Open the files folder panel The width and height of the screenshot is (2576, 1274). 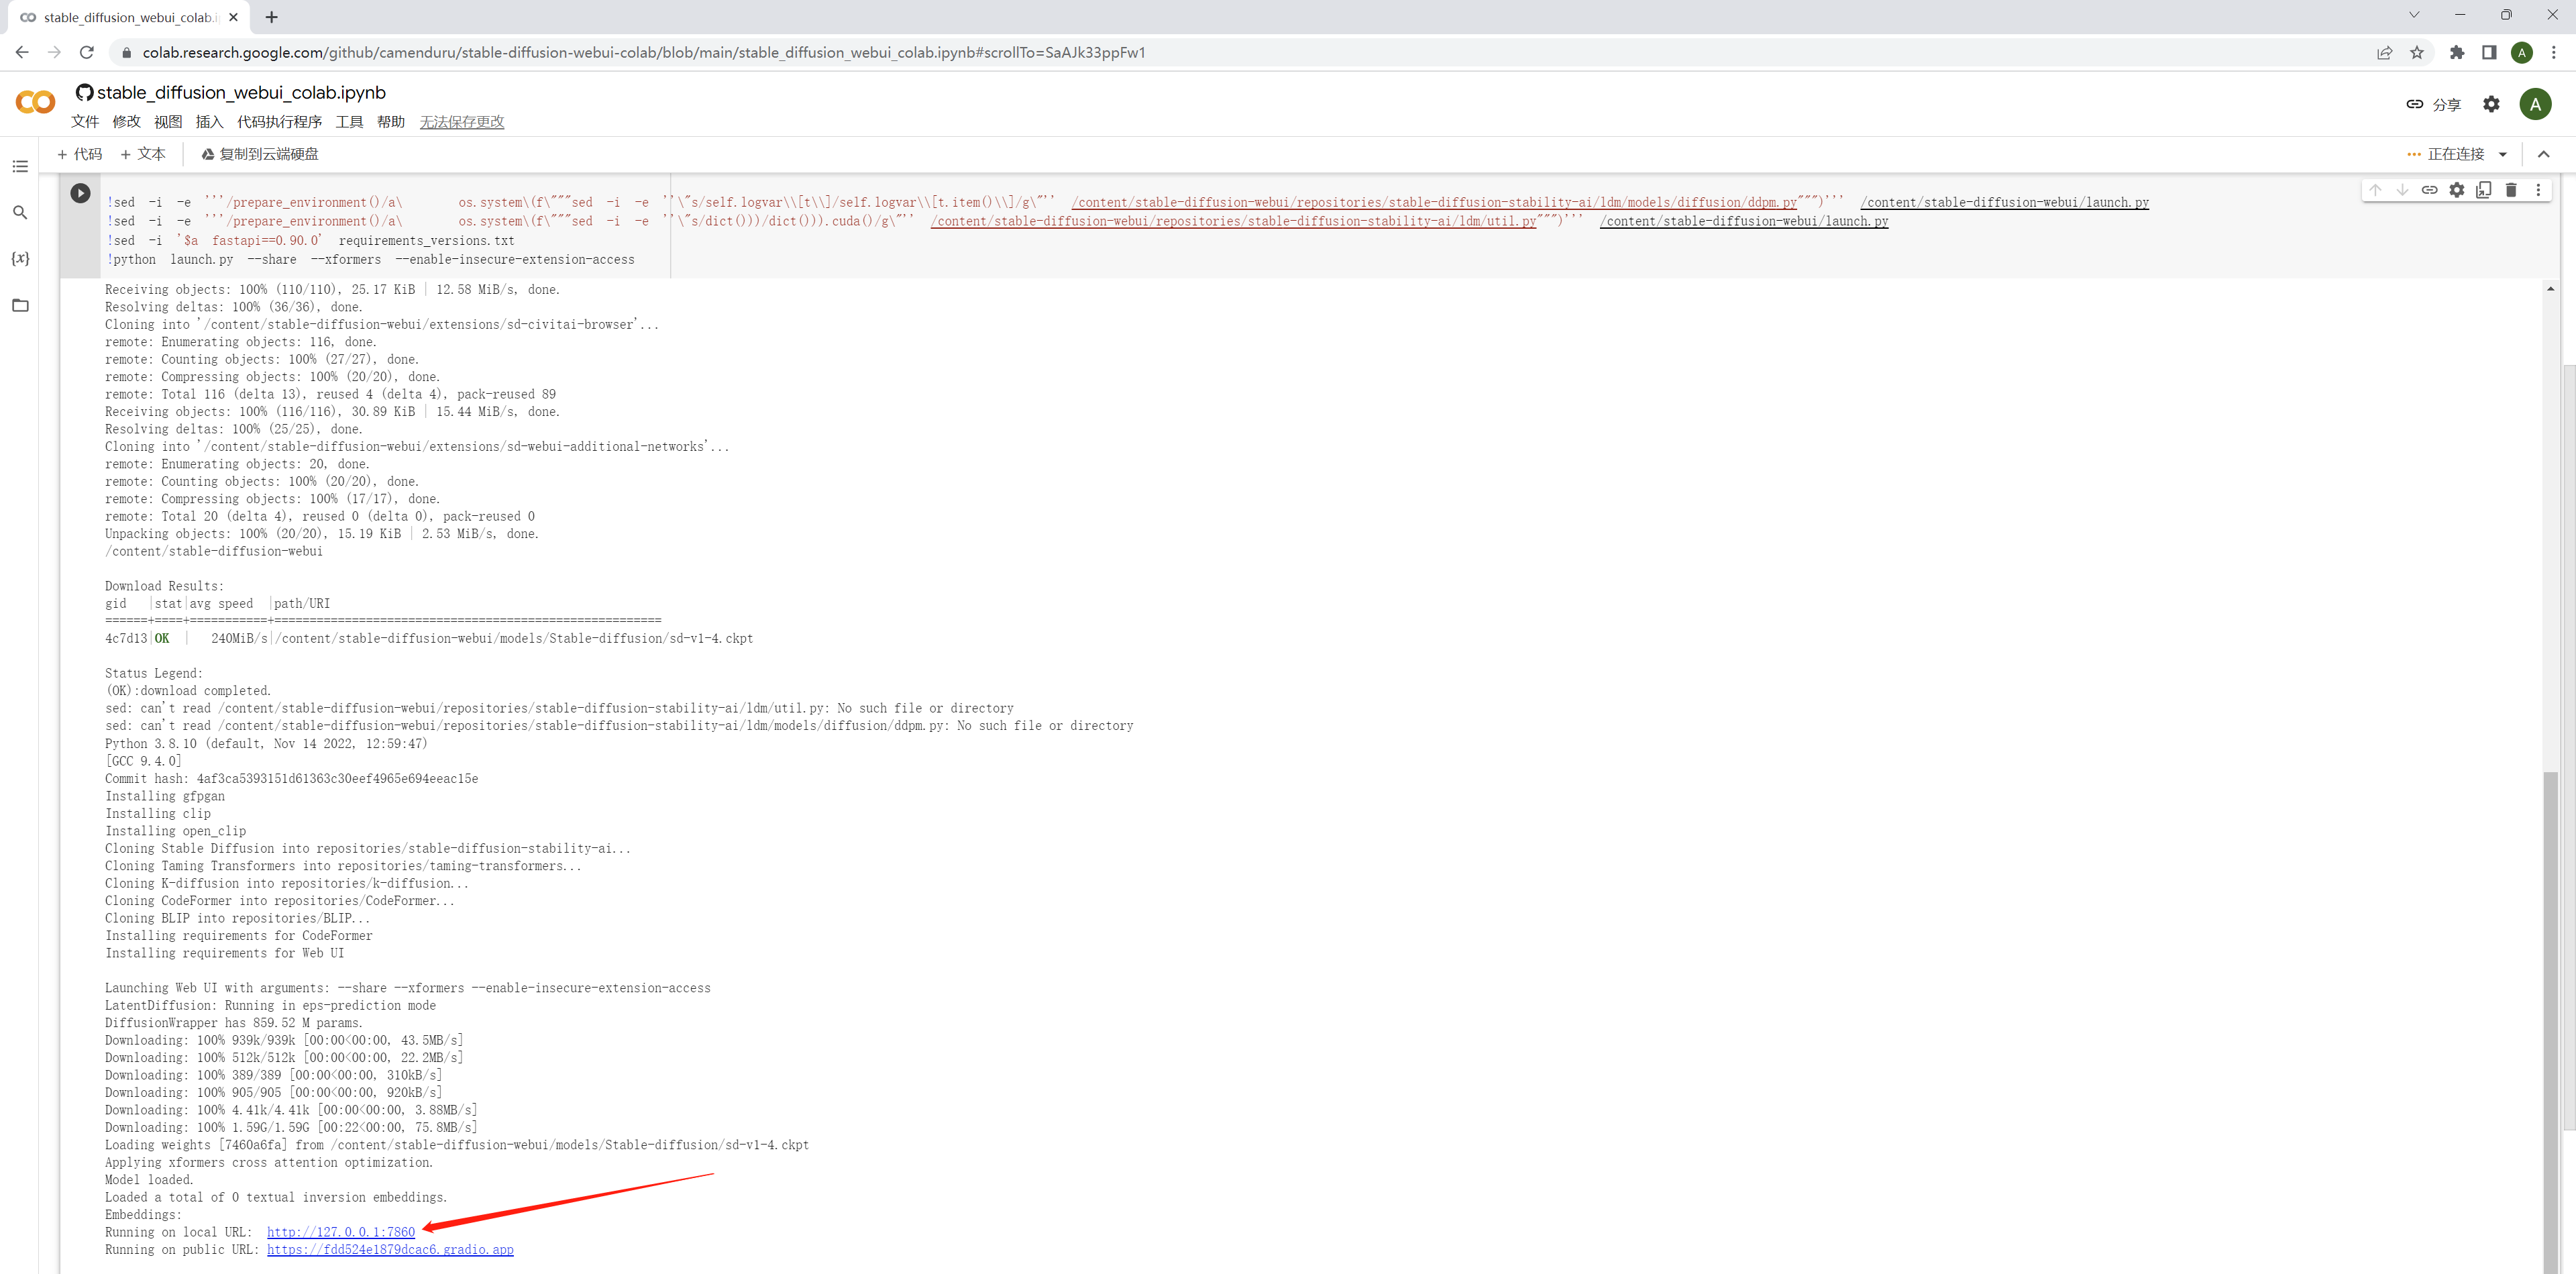point(20,305)
